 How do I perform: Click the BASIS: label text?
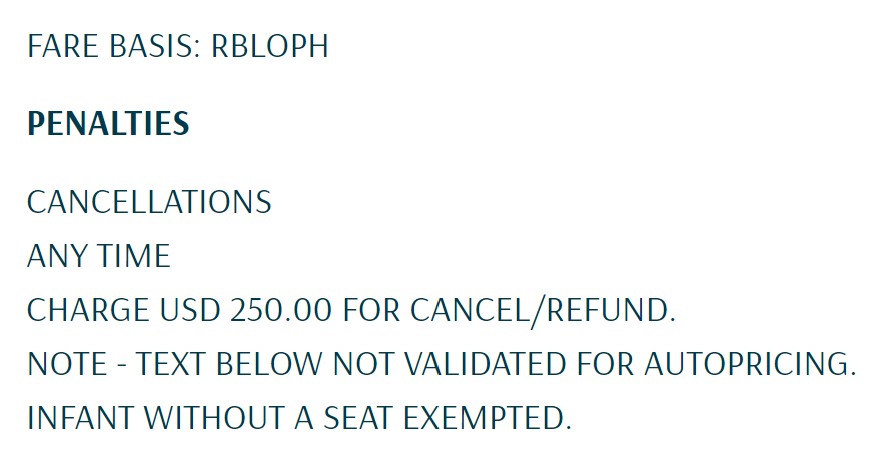[155, 46]
